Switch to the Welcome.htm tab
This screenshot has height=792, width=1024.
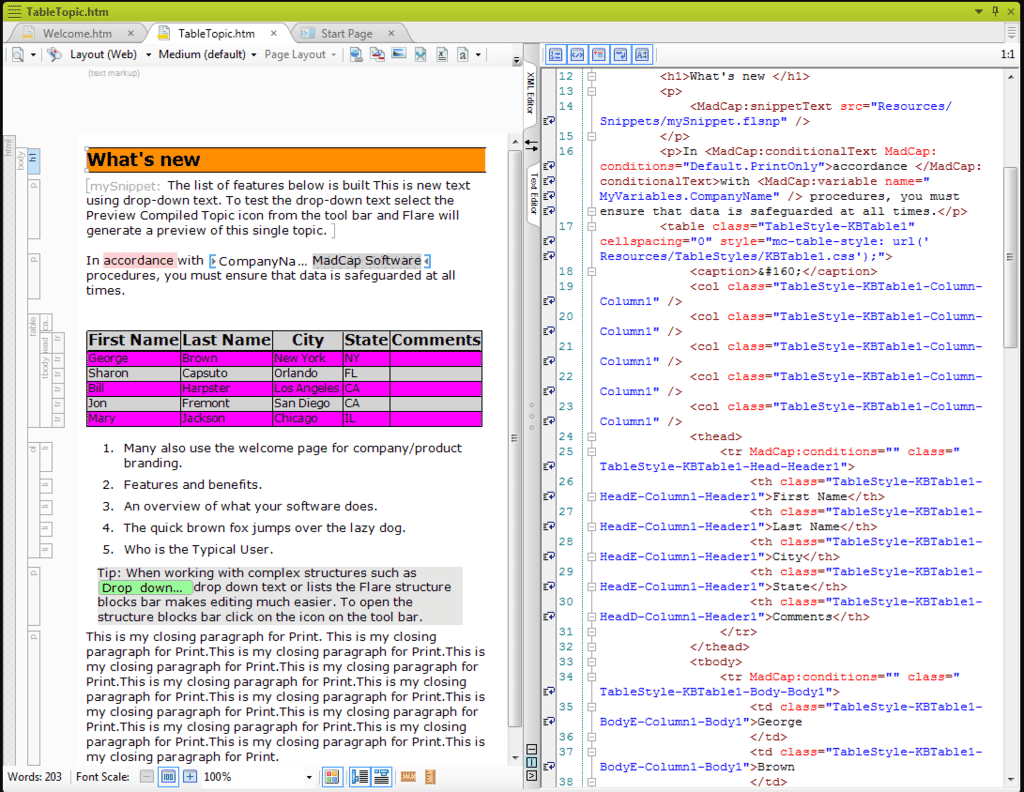[78, 33]
